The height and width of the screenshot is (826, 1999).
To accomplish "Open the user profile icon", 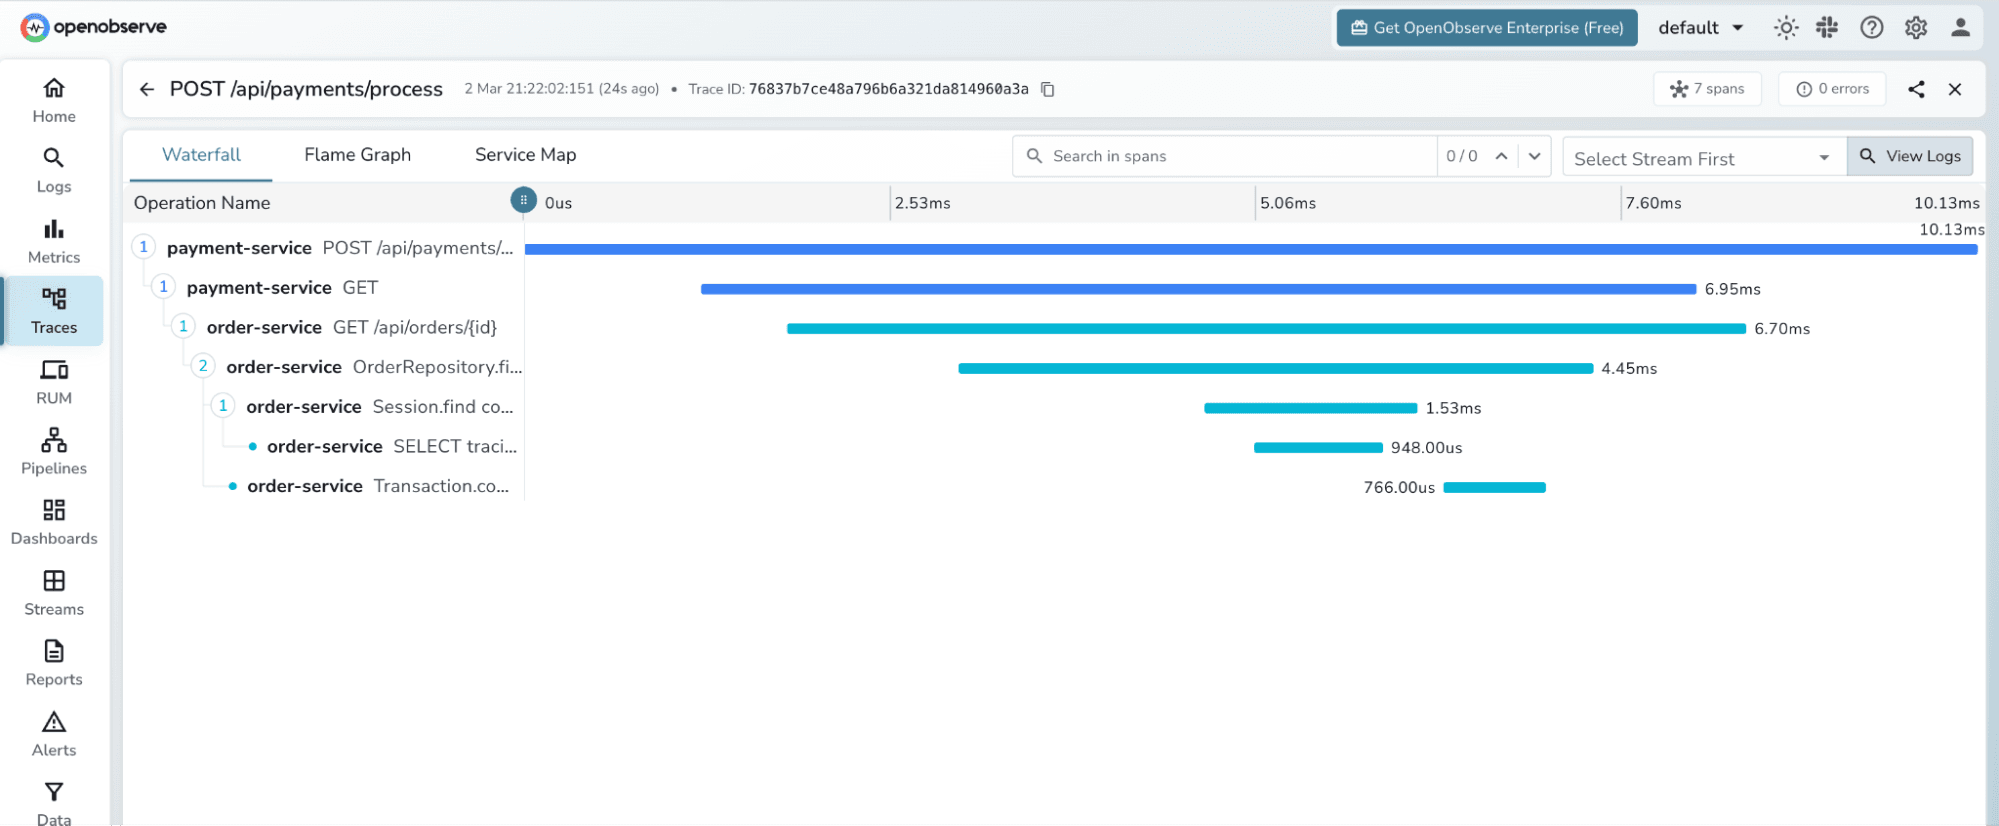I will point(1960,28).
